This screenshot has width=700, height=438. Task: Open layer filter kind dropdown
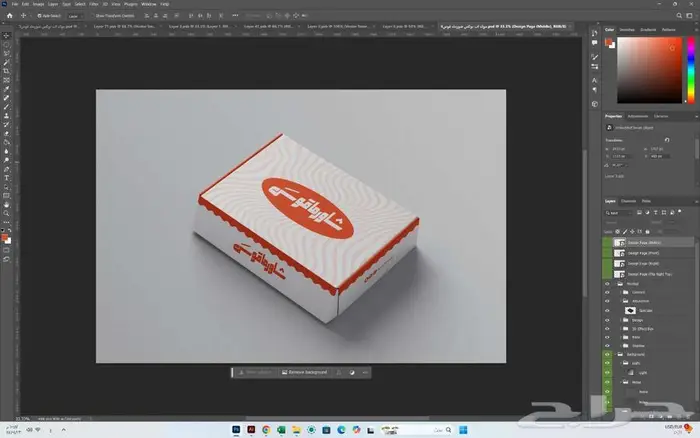(x=619, y=213)
